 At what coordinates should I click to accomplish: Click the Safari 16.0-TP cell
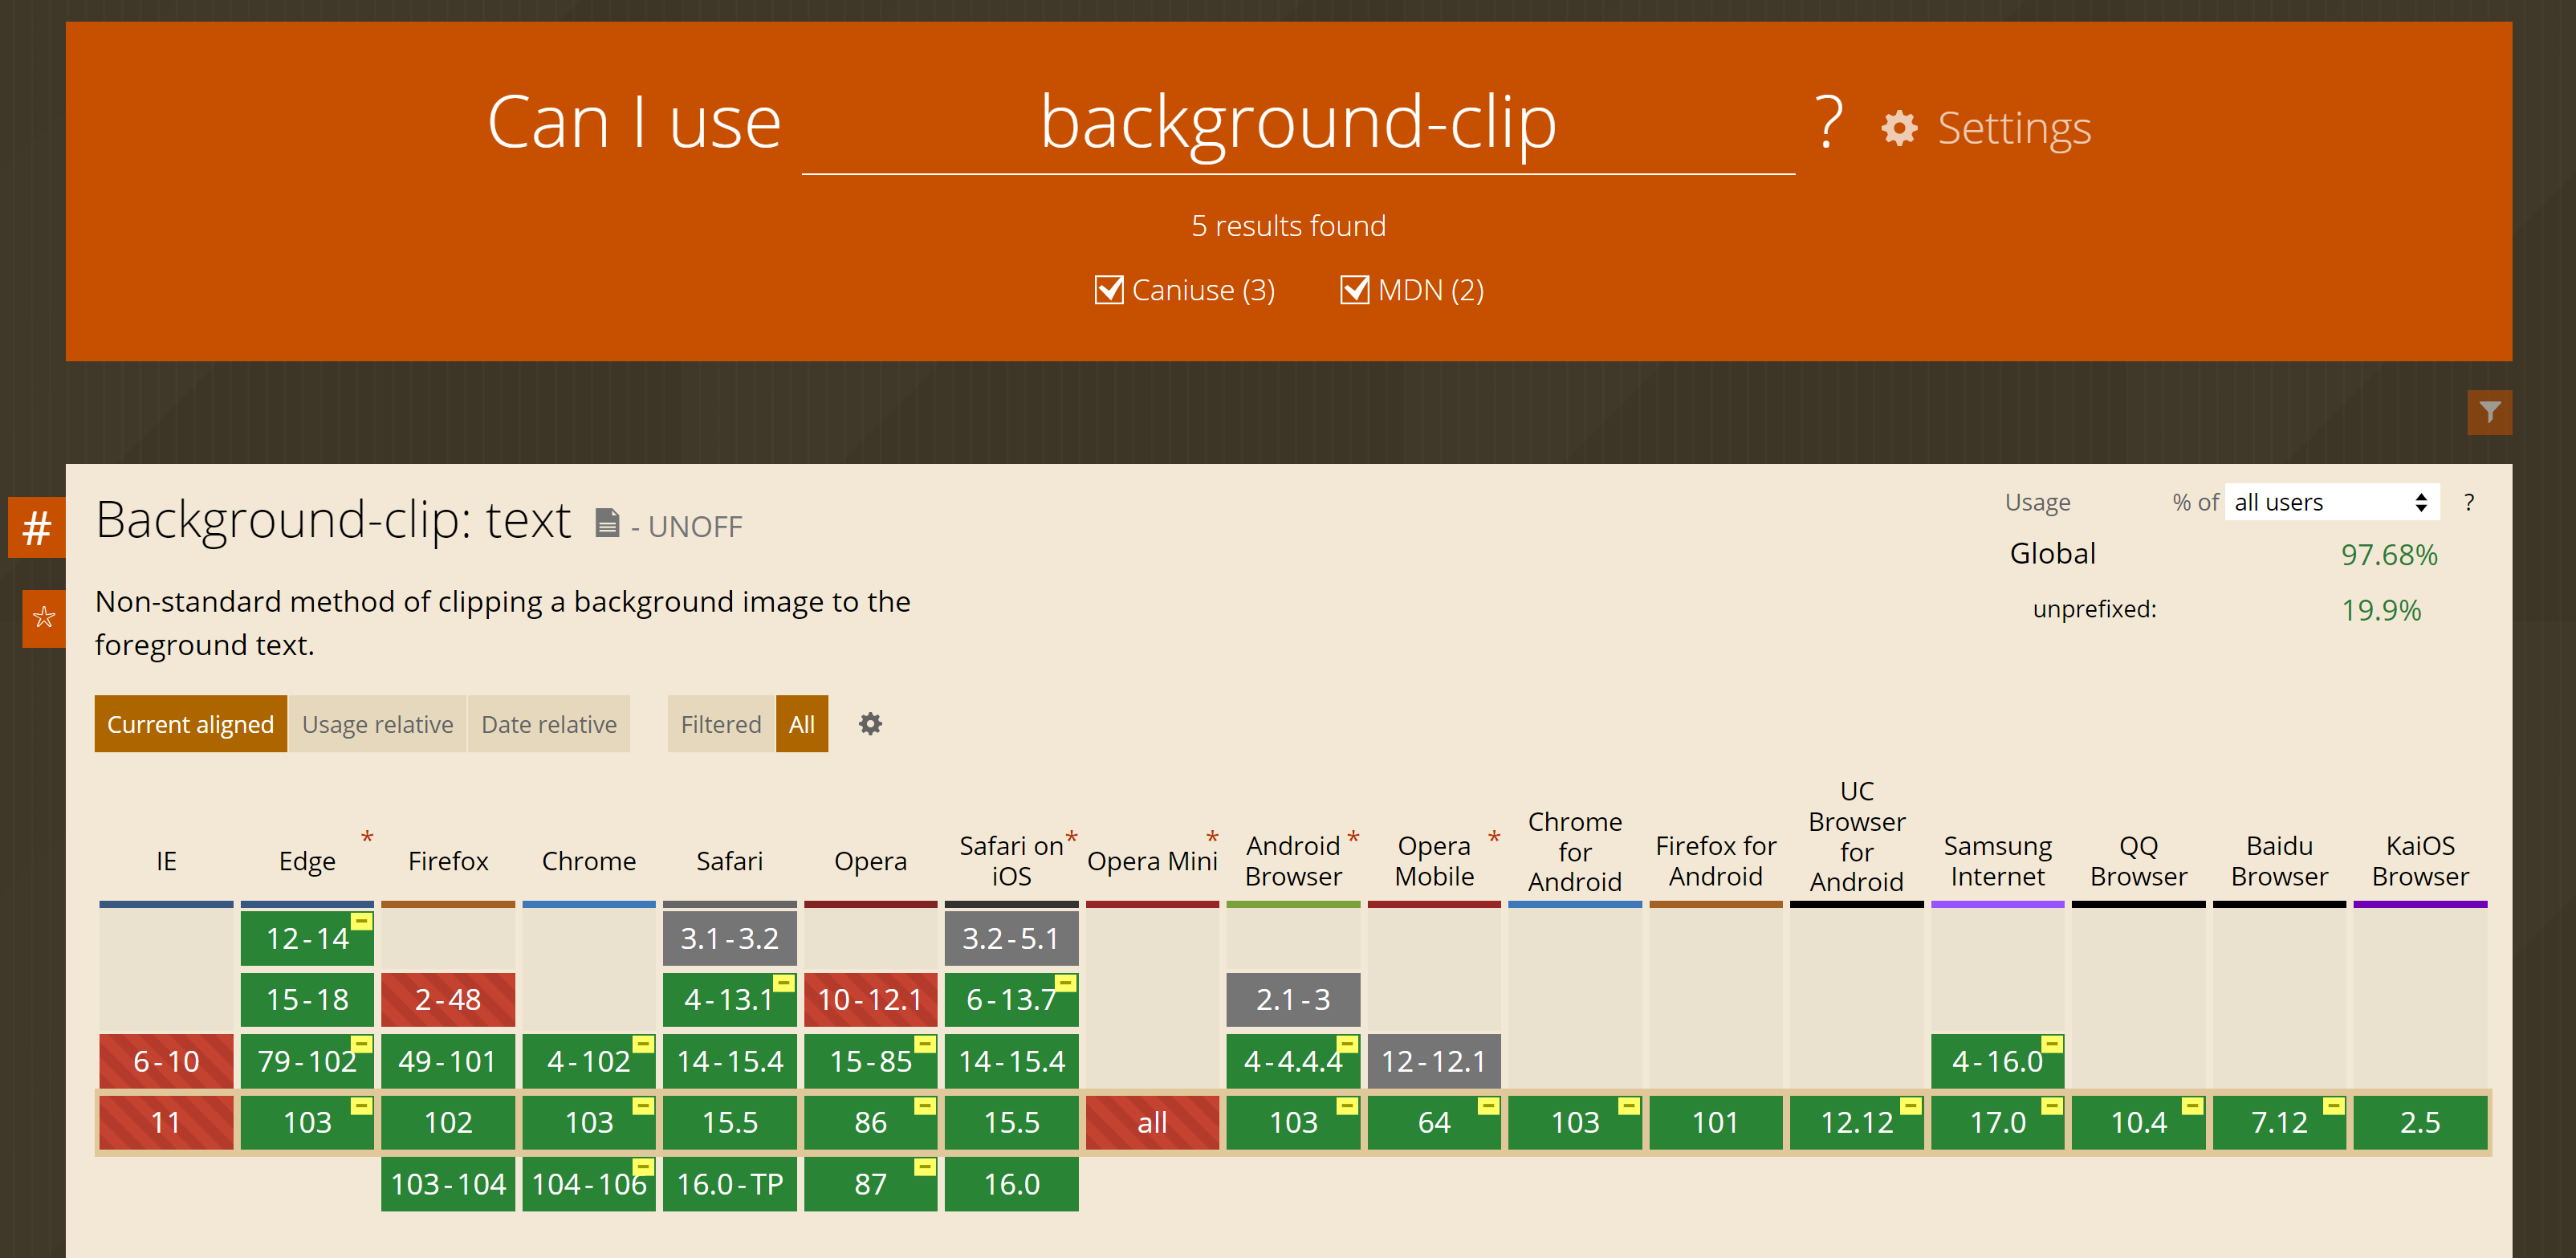pos(730,1184)
